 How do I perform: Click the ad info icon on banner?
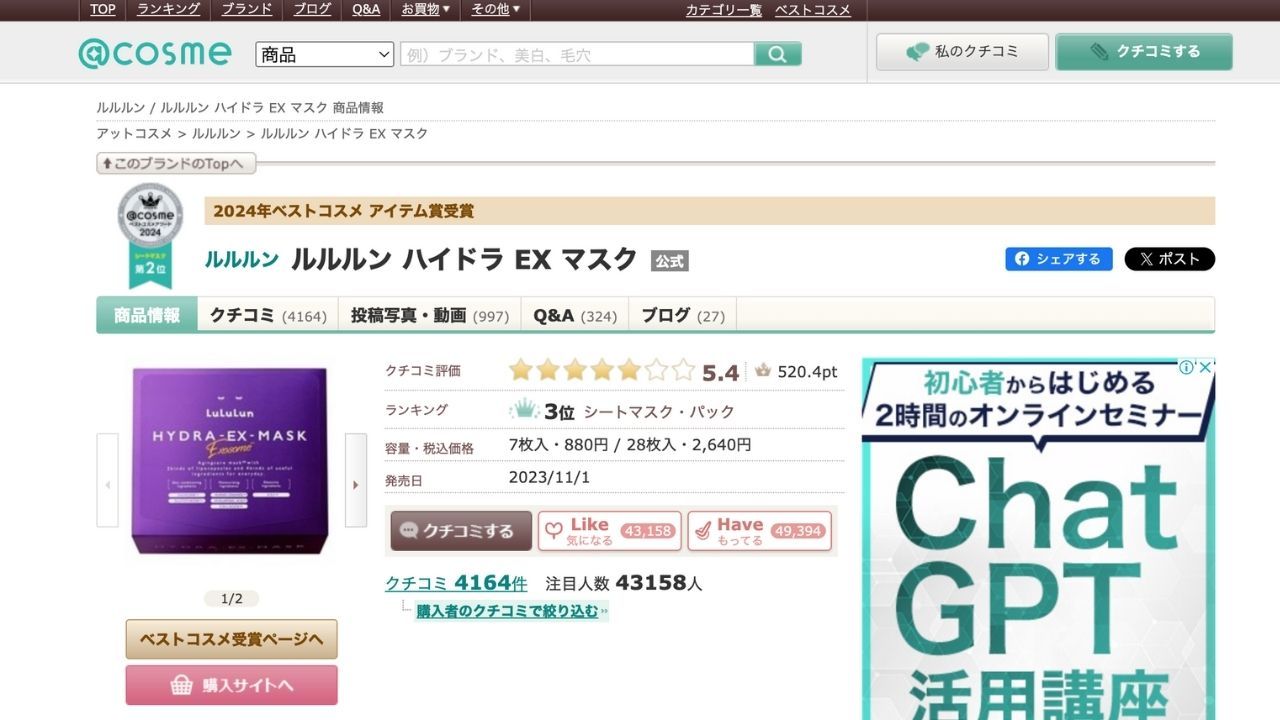[x=1186, y=367]
